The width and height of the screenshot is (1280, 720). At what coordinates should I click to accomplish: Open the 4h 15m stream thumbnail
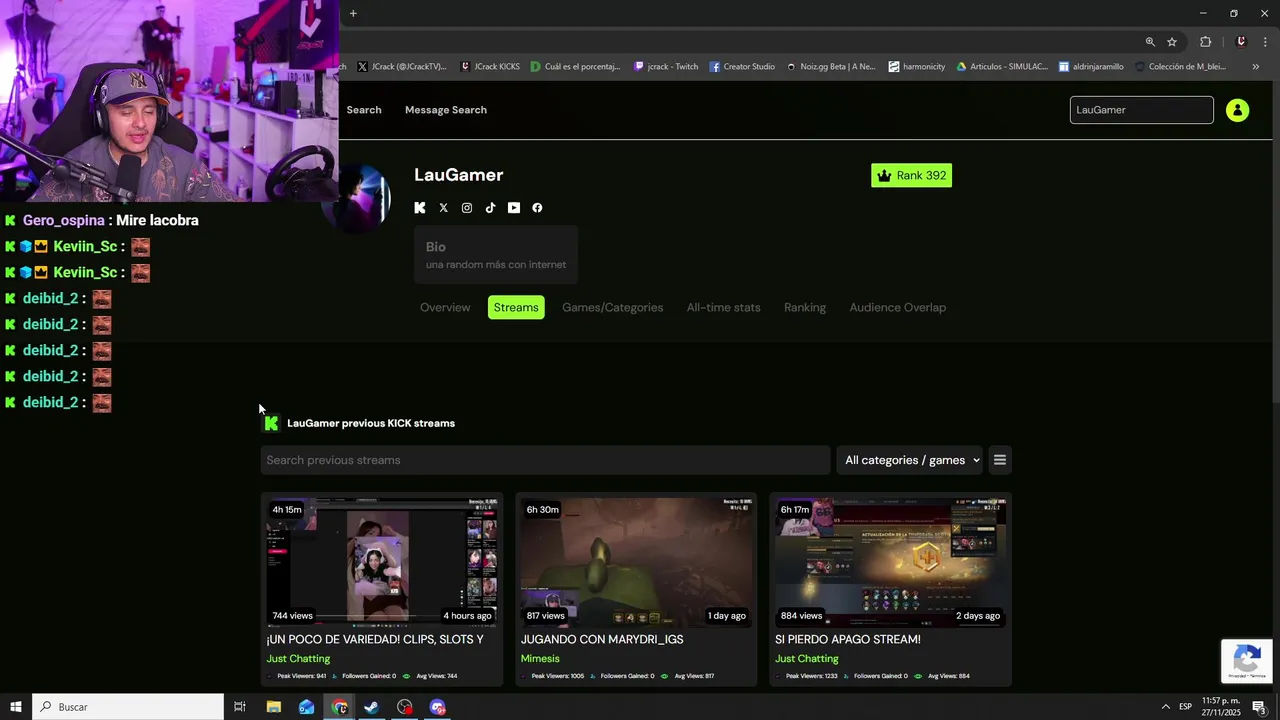(x=382, y=562)
